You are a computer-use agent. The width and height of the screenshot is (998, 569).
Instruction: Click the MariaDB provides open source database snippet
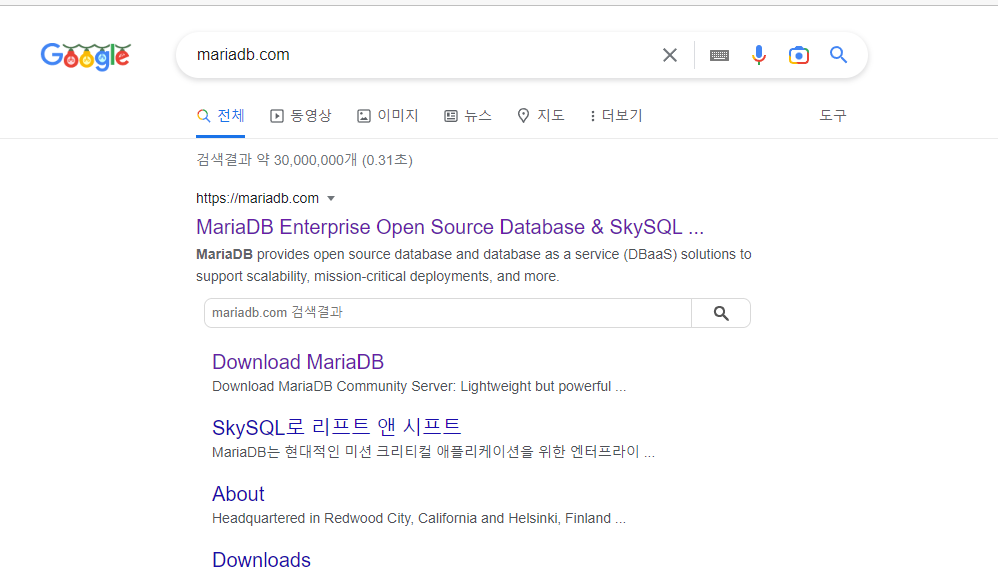[474, 265]
